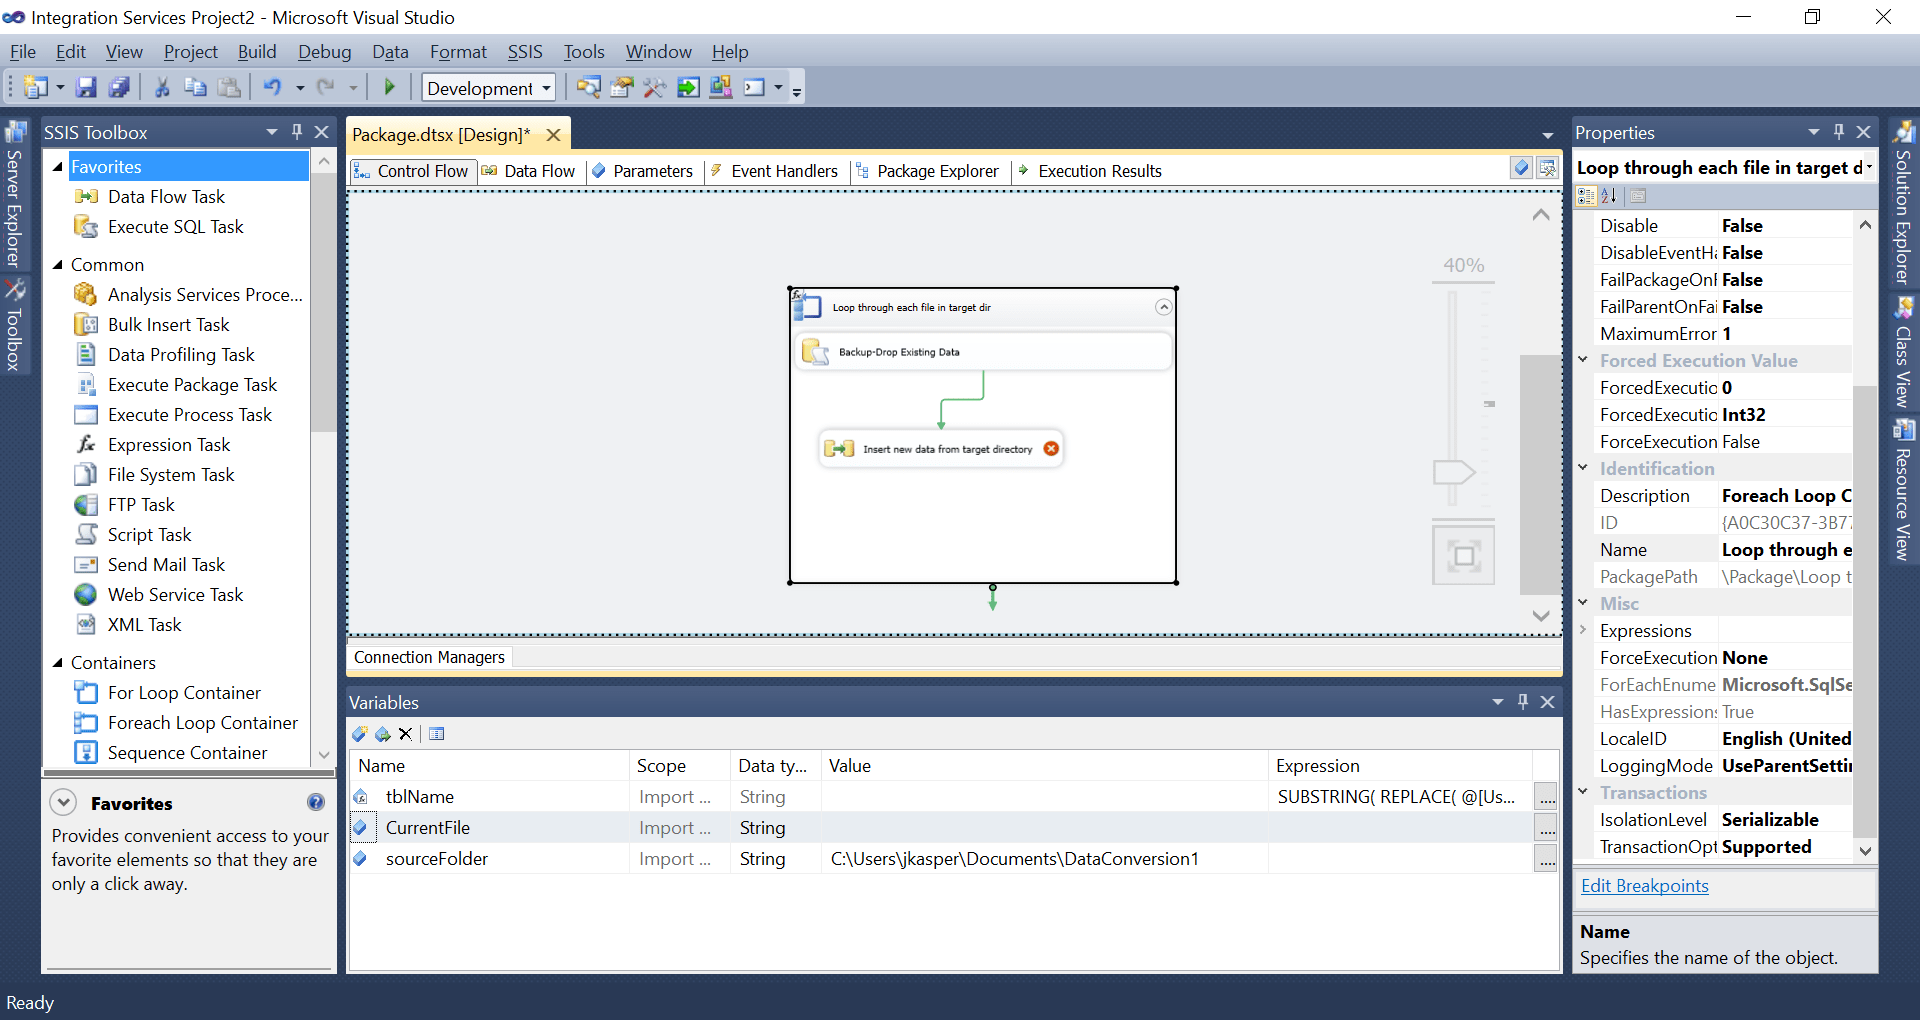Click the green arrow Start Page icon
1920x1020 pixels.
[x=688, y=88]
